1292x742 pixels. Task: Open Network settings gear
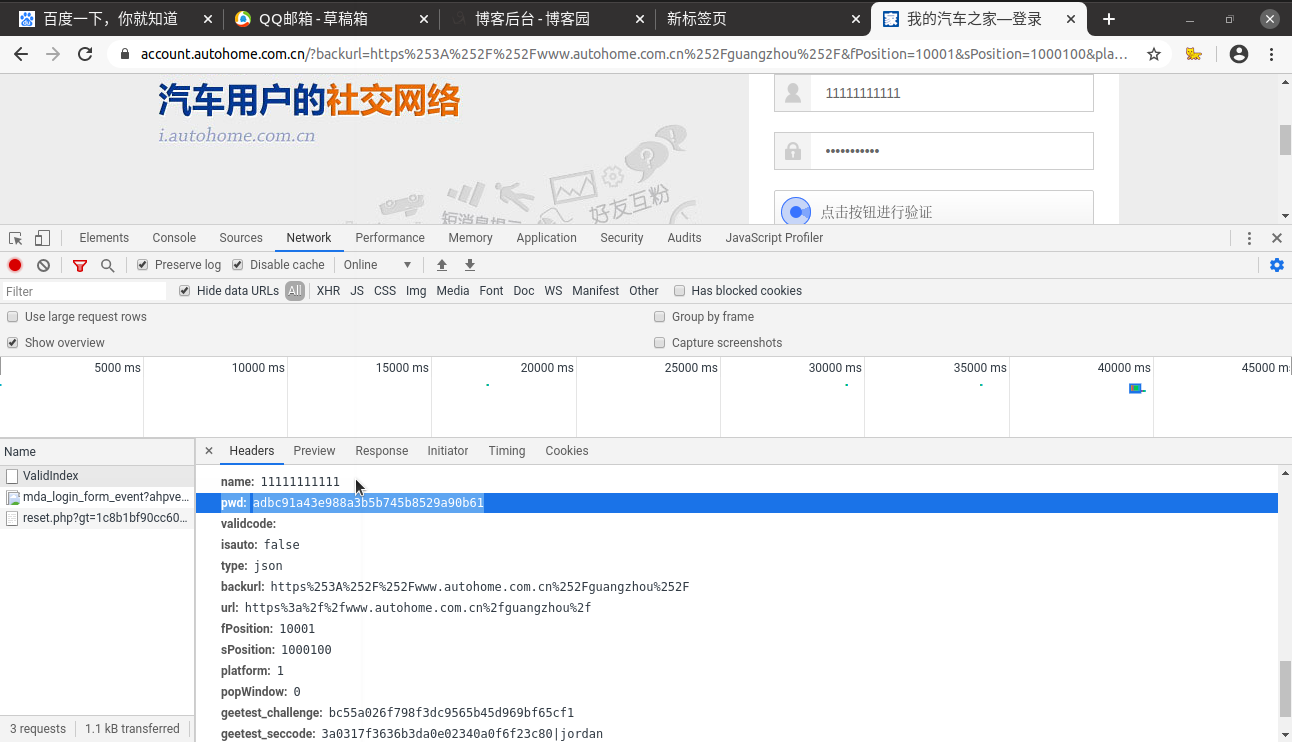pos(1277,265)
